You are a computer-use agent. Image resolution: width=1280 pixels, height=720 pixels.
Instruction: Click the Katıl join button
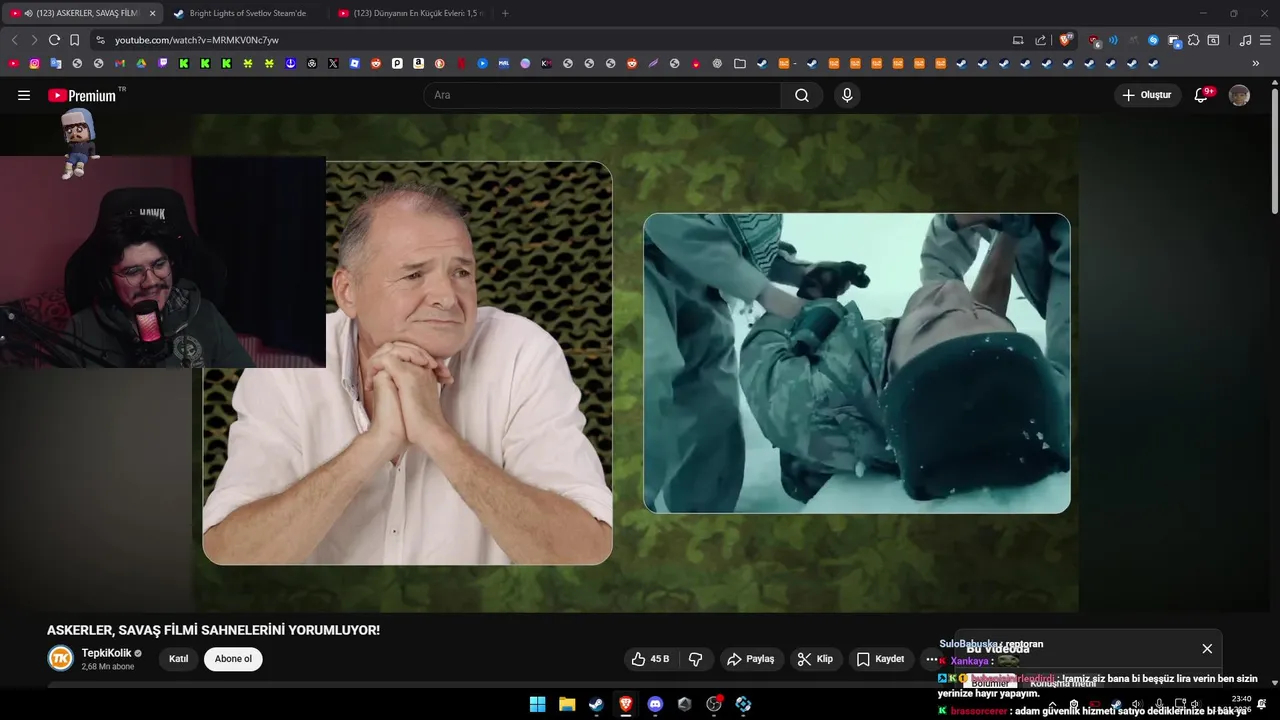(178, 659)
